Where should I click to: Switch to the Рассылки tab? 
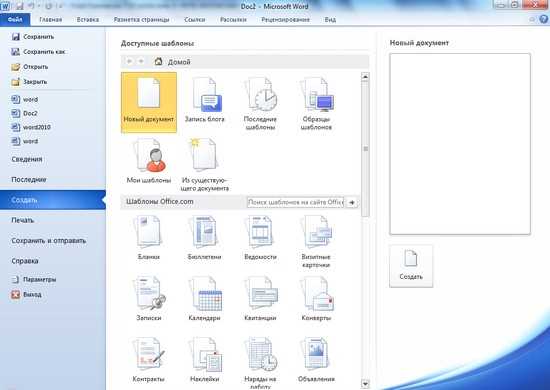tap(233, 20)
